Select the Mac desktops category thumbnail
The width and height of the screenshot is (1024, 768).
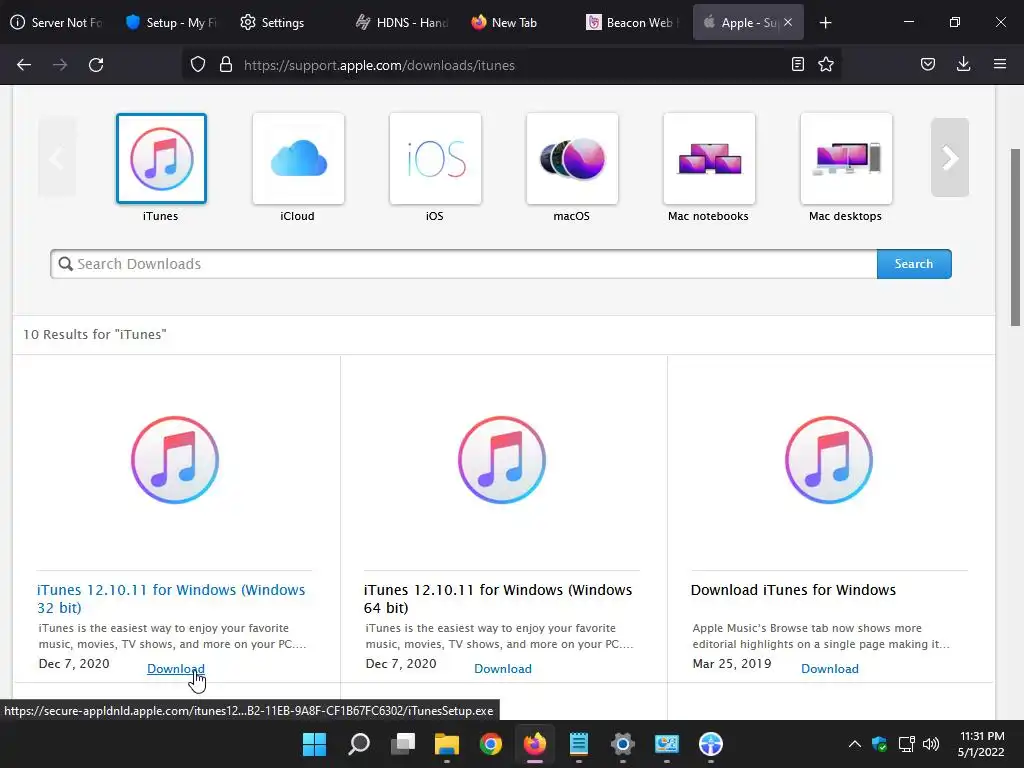[x=846, y=159]
